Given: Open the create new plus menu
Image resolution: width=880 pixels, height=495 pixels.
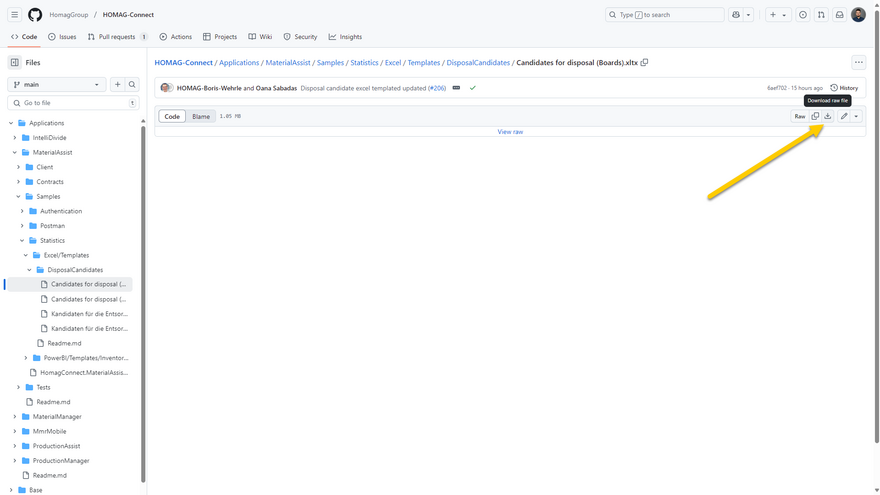Looking at the screenshot, I should (x=777, y=15).
